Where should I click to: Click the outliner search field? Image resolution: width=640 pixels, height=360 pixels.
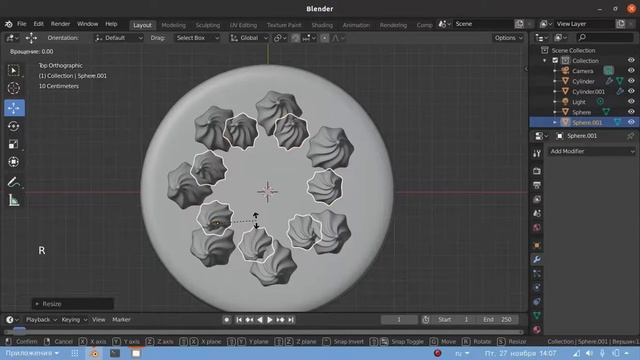(604, 38)
